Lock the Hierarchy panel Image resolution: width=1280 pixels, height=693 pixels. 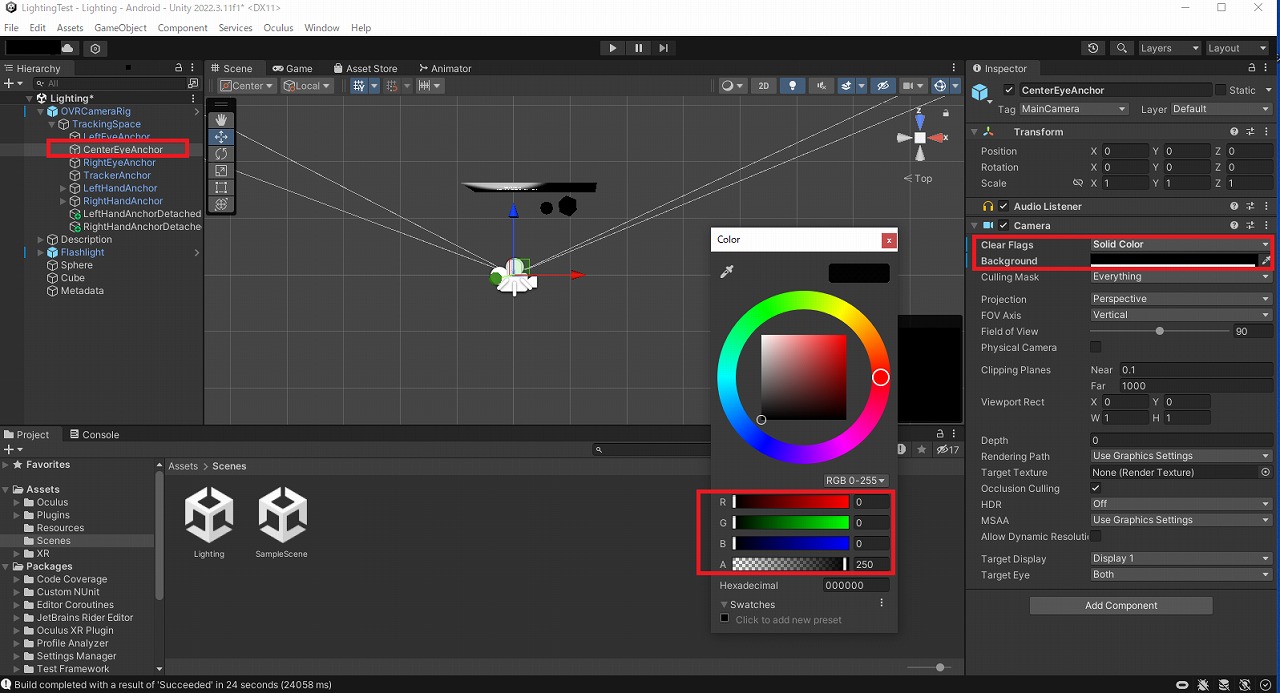coord(178,68)
